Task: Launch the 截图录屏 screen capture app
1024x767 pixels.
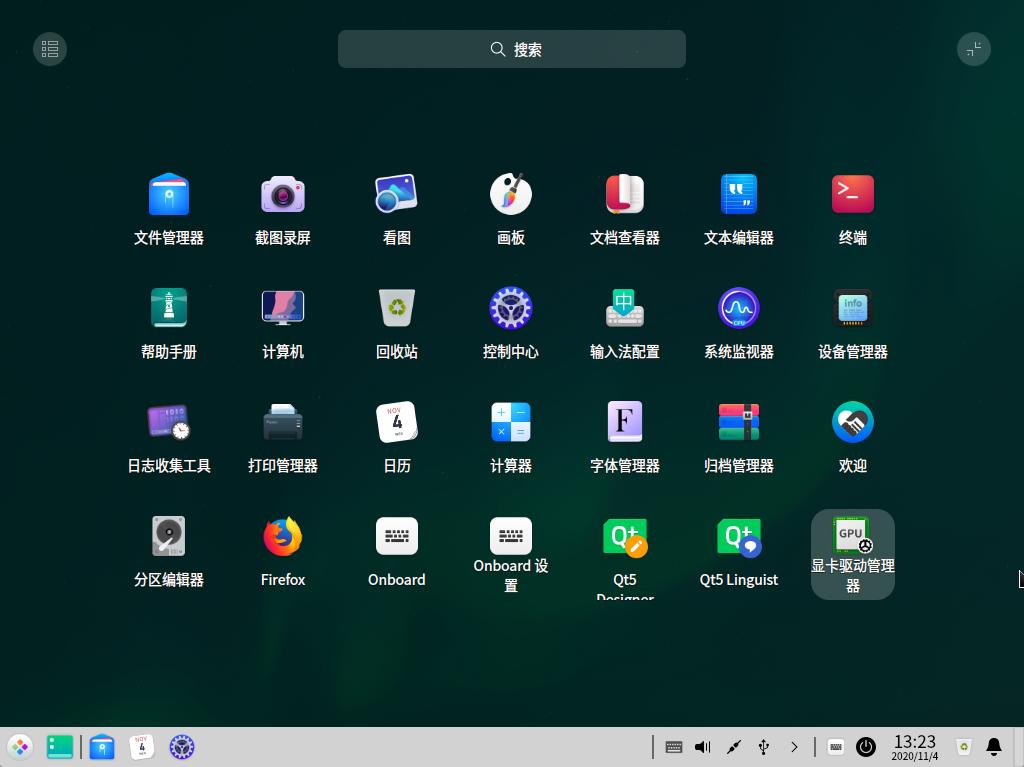Action: click(x=283, y=195)
